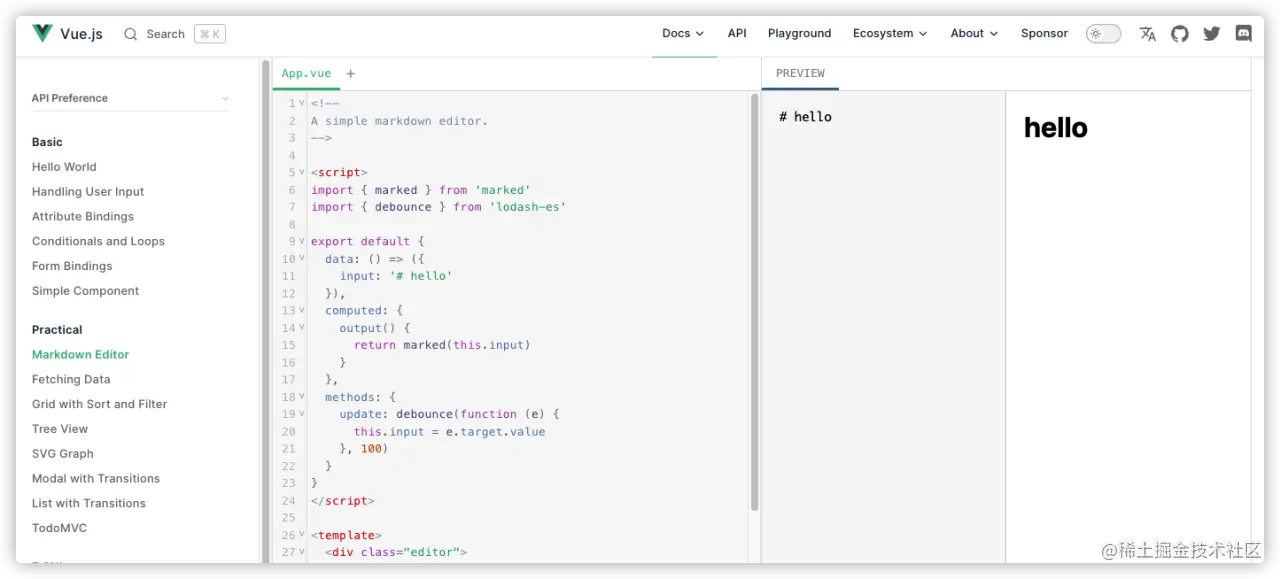This screenshot has height=579, width=1280.
Task: Click the code editor vertical scrollbar
Action: pyautogui.click(x=754, y=302)
